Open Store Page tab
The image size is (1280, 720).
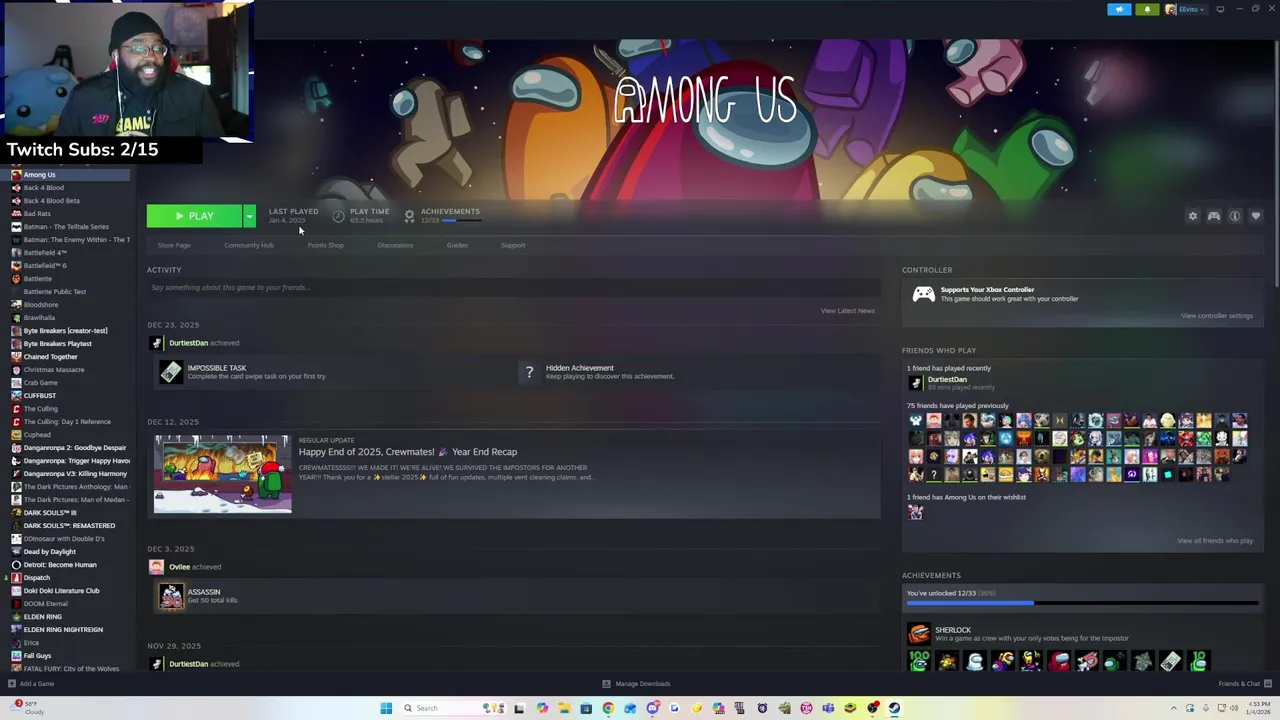[x=174, y=245]
